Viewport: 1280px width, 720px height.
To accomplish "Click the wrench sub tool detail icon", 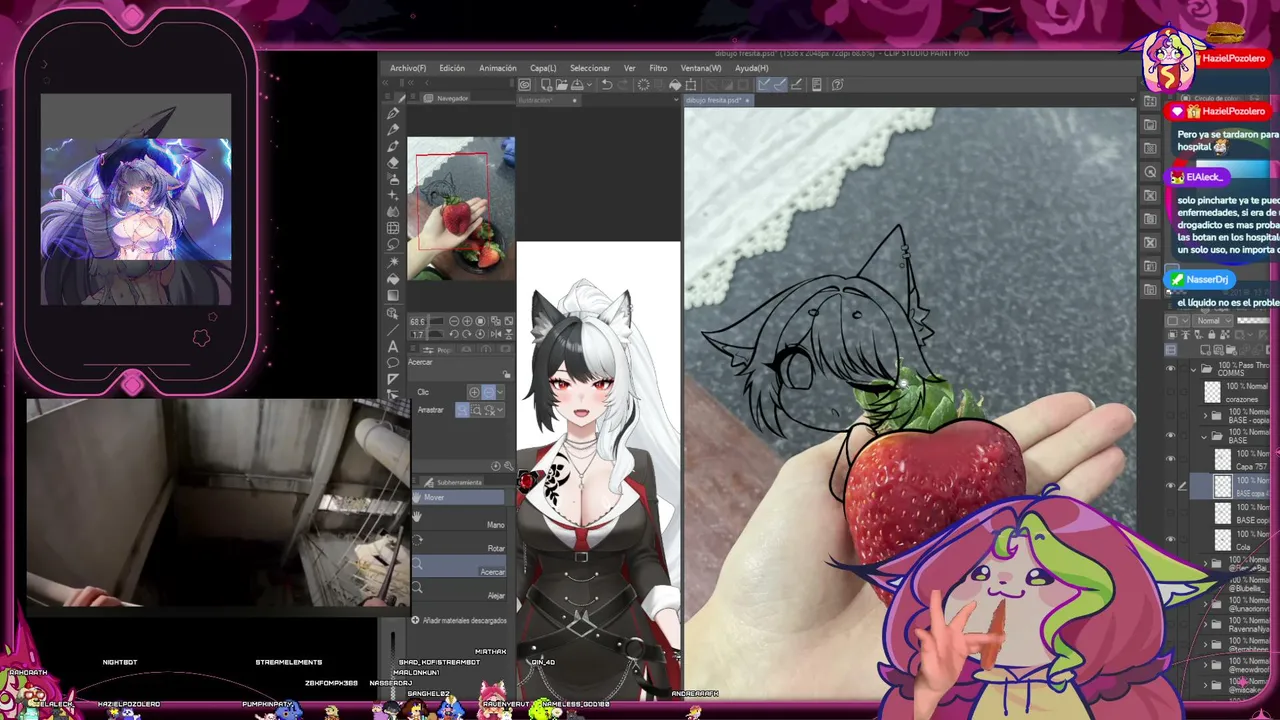I will [x=508, y=466].
